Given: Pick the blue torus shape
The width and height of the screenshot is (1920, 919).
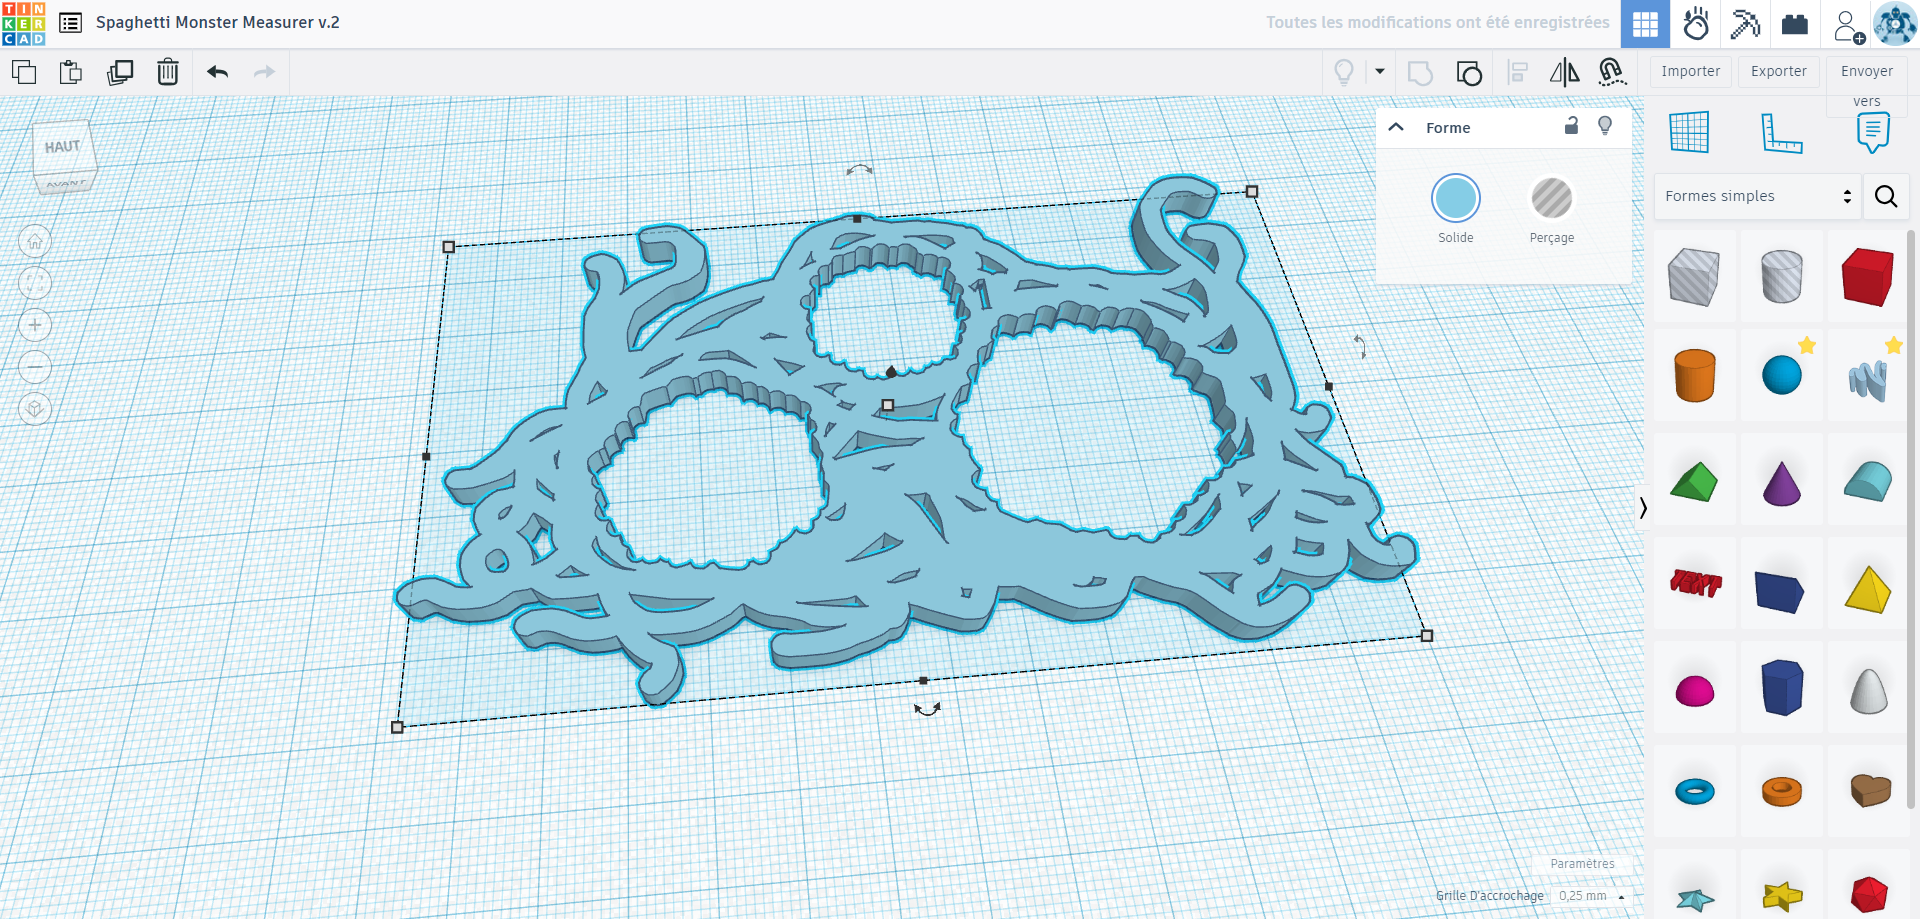Looking at the screenshot, I should (1694, 792).
